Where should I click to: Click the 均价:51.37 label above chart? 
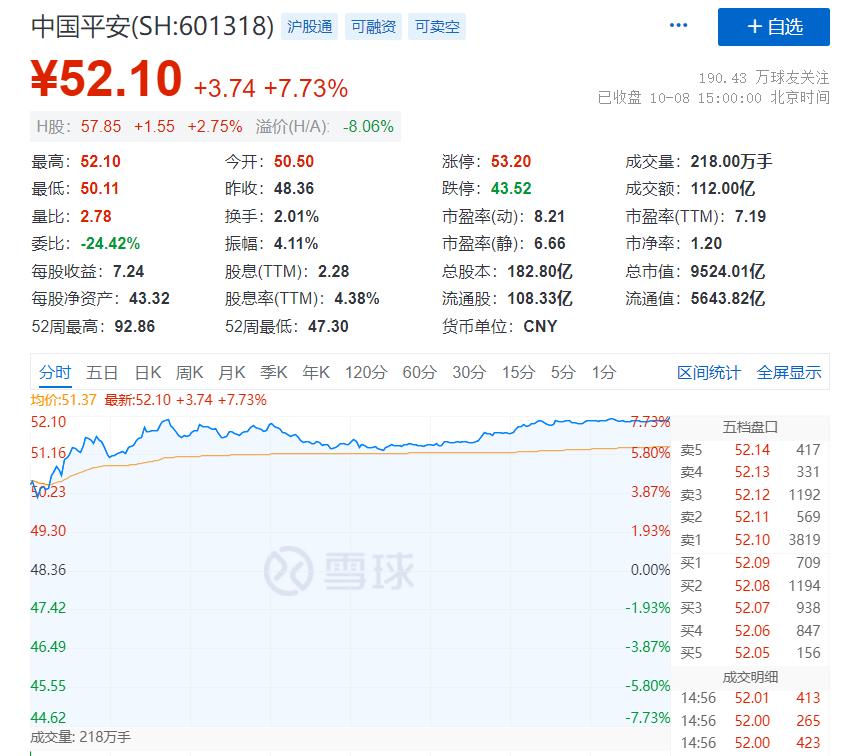pyautogui.click(x=63, y=400)
